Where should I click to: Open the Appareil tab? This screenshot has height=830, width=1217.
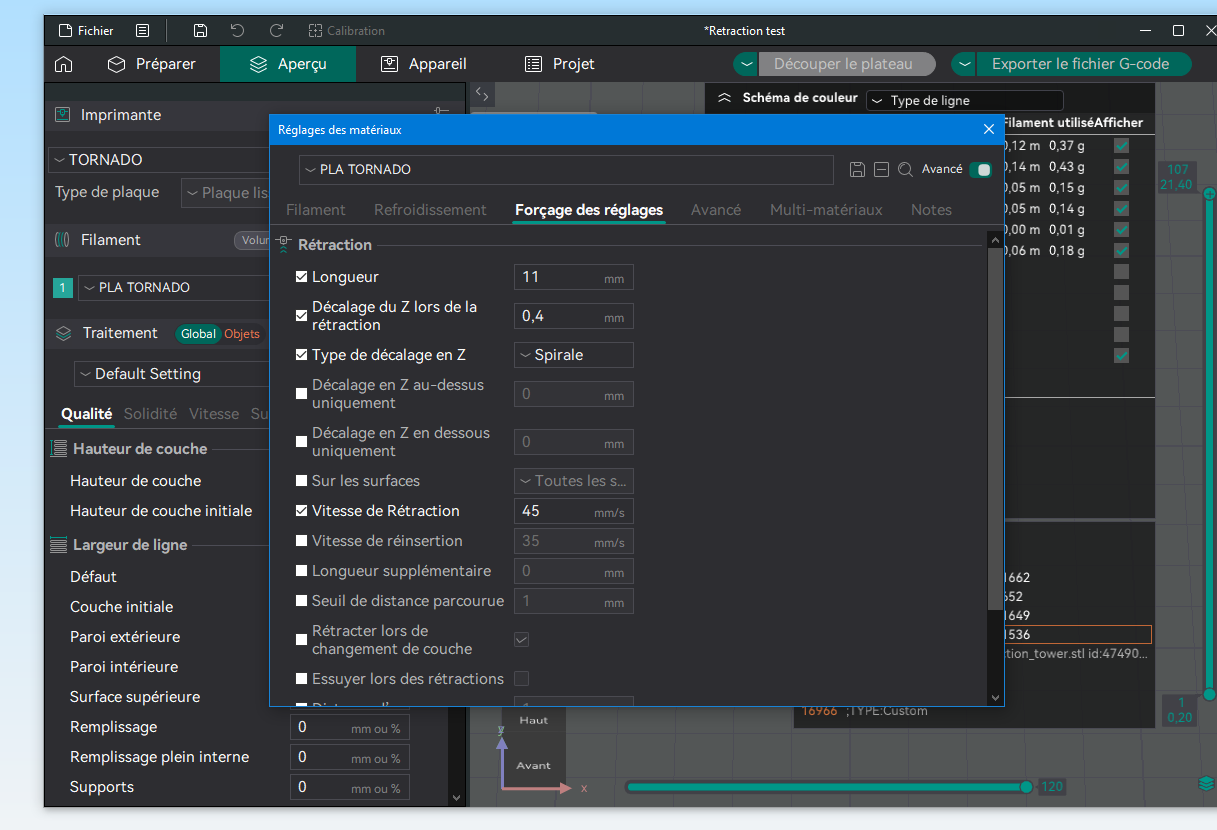point(424,64)
